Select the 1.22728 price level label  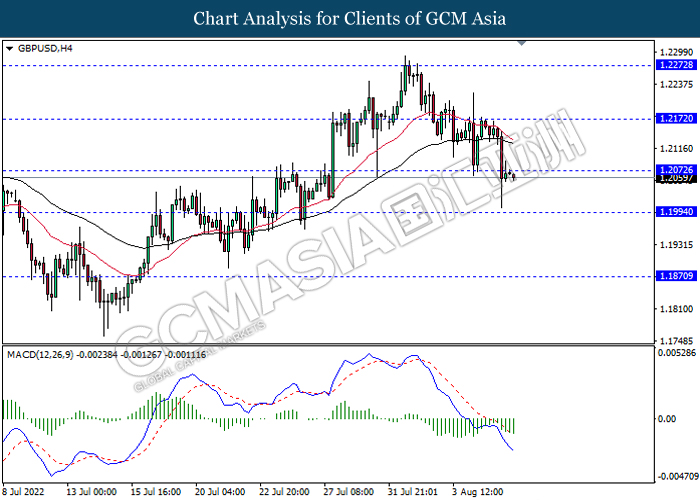677,65
